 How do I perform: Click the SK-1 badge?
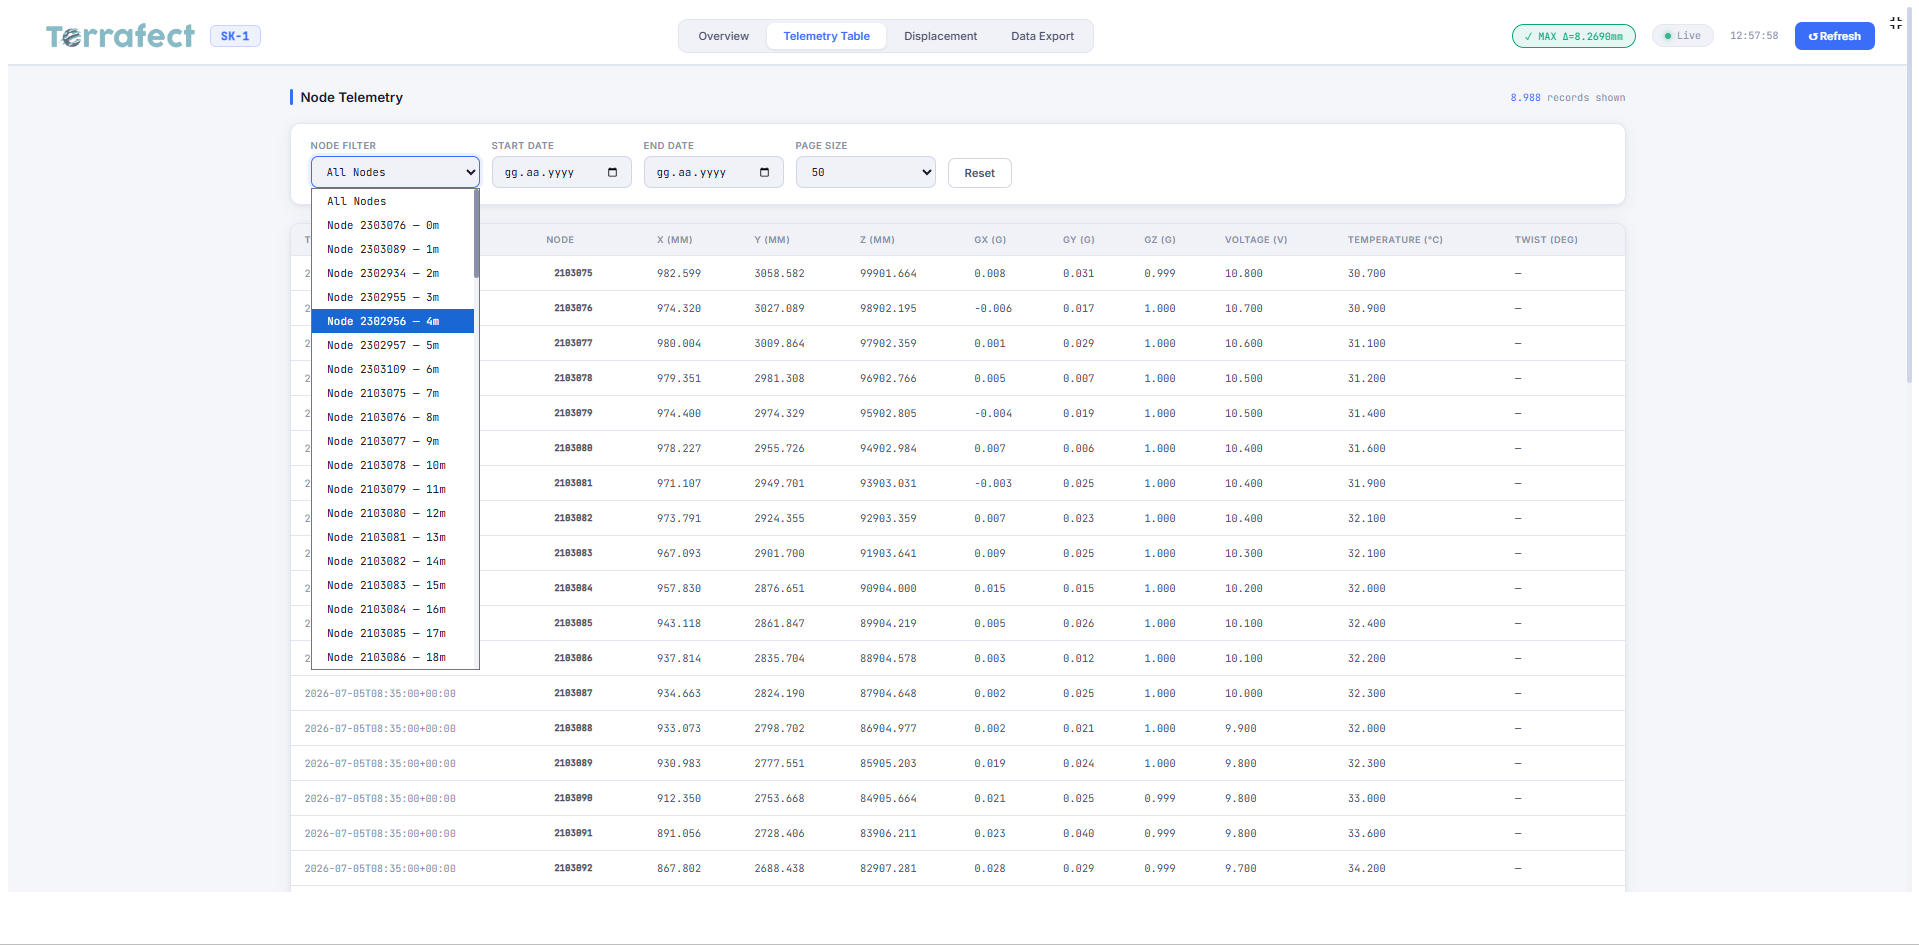[x=235, y=36]
